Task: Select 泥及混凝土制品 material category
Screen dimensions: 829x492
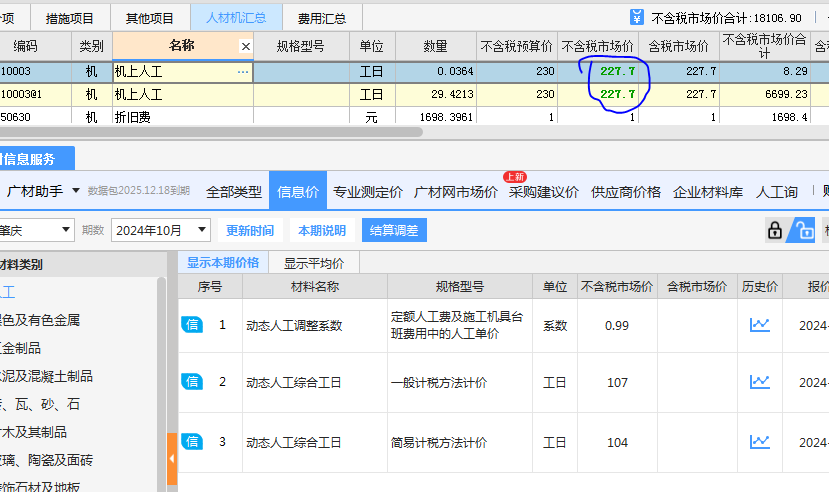Action: [x=46, y=376]
